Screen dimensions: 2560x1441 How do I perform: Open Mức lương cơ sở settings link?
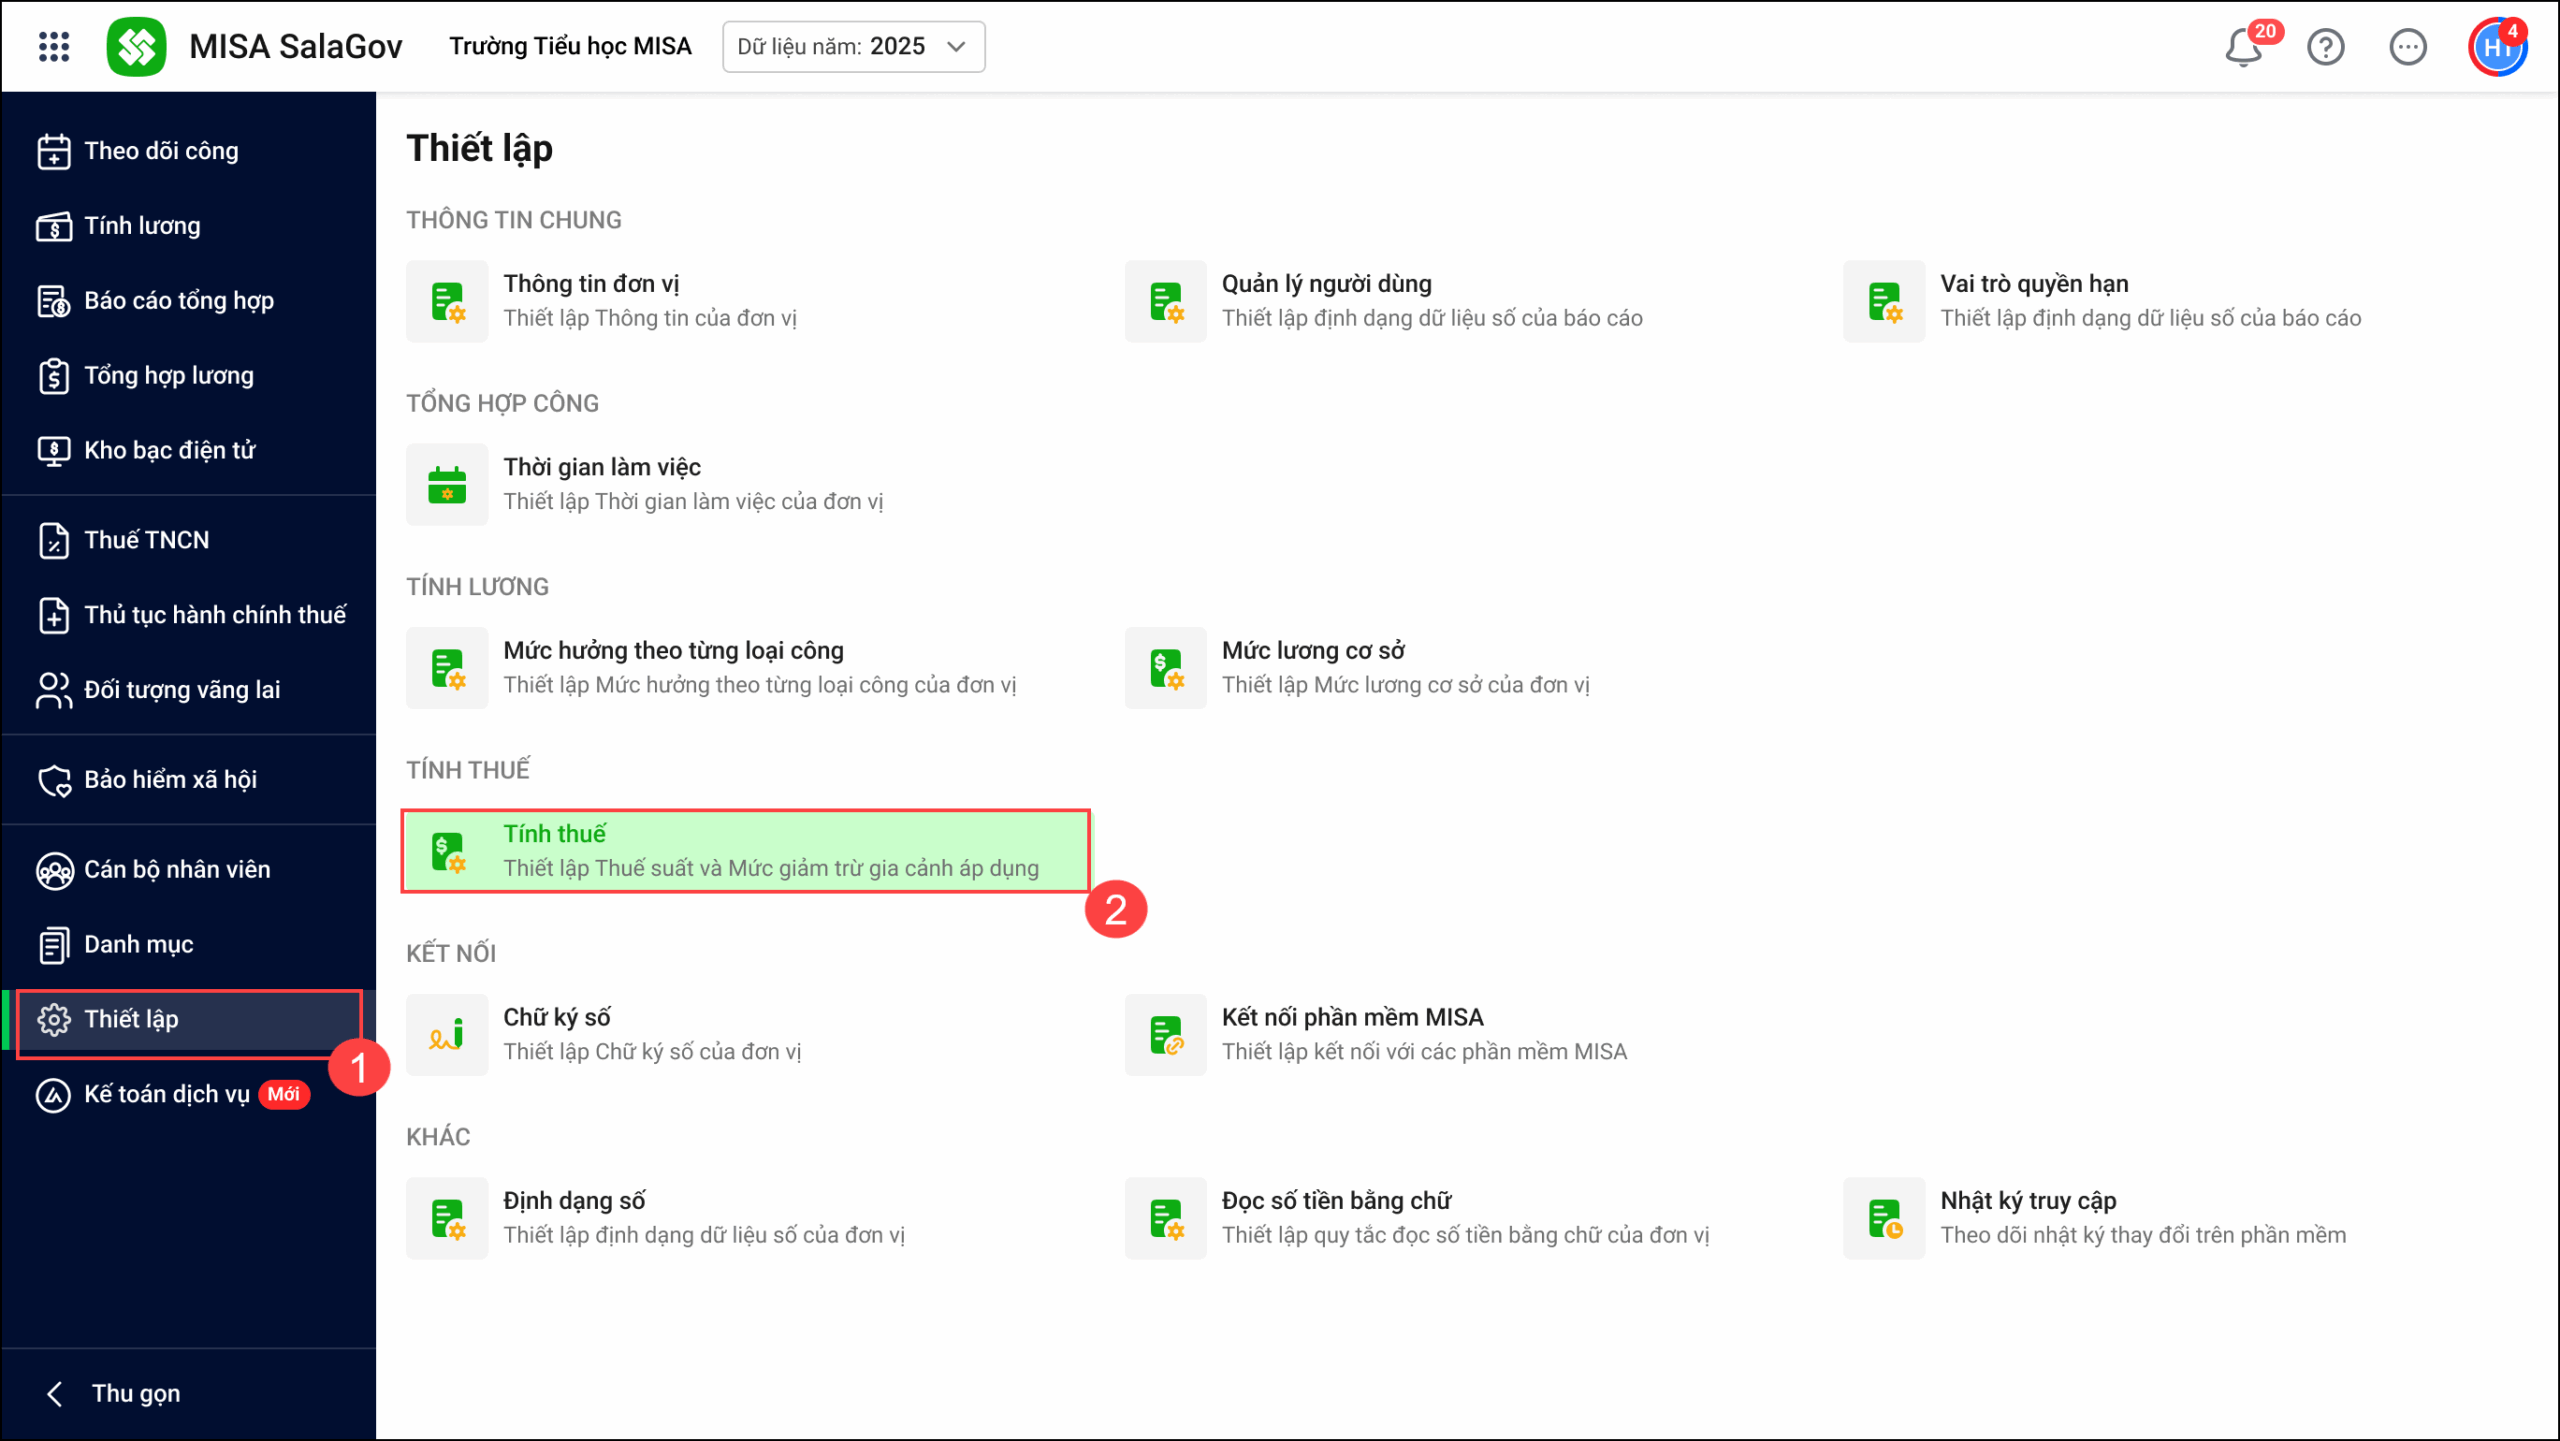pyautogui.click(x=1312, y=651)
